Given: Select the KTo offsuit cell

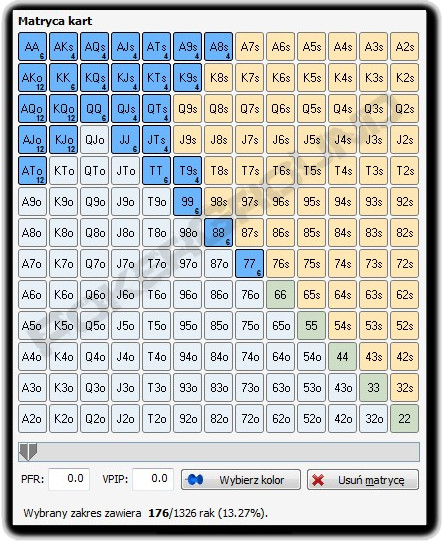Looking at the screenshot, I should [x=63, y=171].
